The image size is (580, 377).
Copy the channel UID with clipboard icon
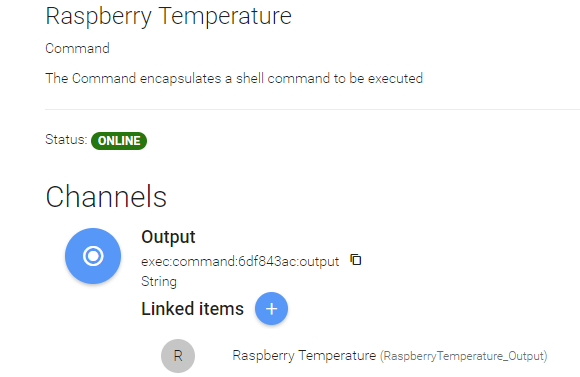tap(356, 260)
